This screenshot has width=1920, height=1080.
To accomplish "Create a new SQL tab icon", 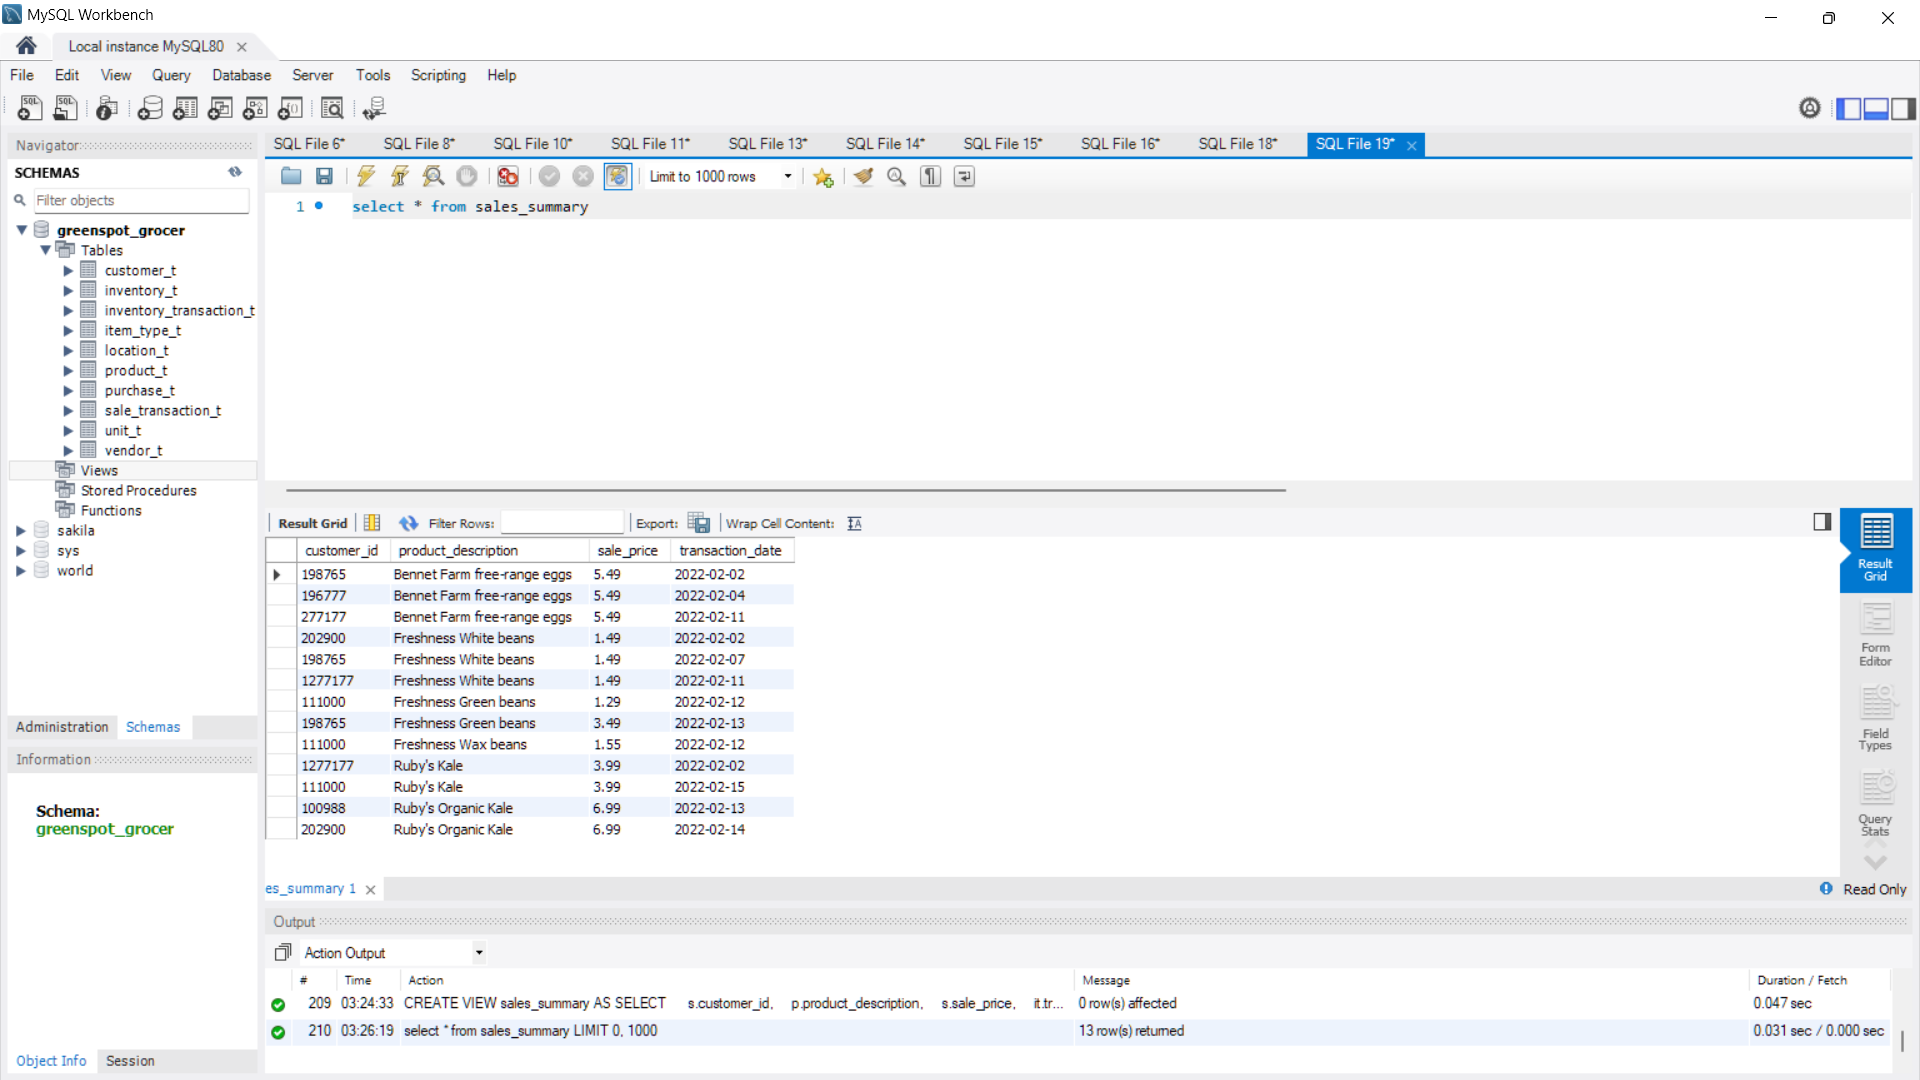I will 30,108.
